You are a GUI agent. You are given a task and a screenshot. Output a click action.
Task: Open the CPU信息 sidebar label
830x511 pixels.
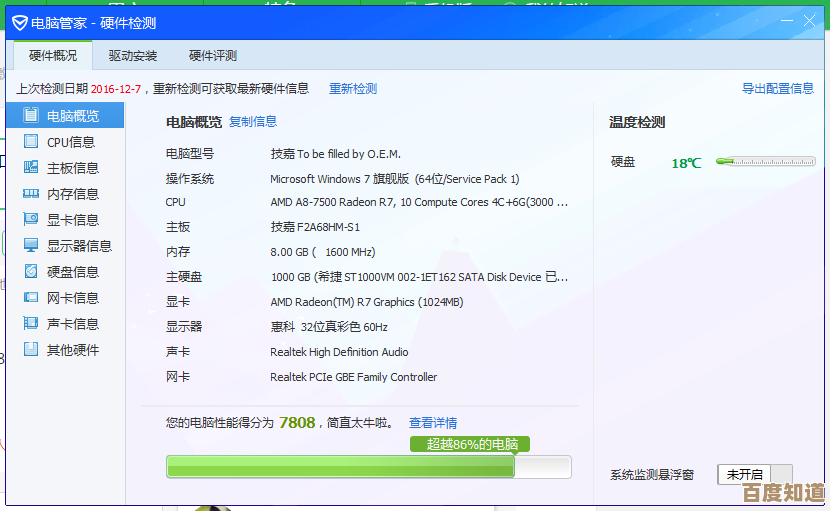tap(71, 142)
